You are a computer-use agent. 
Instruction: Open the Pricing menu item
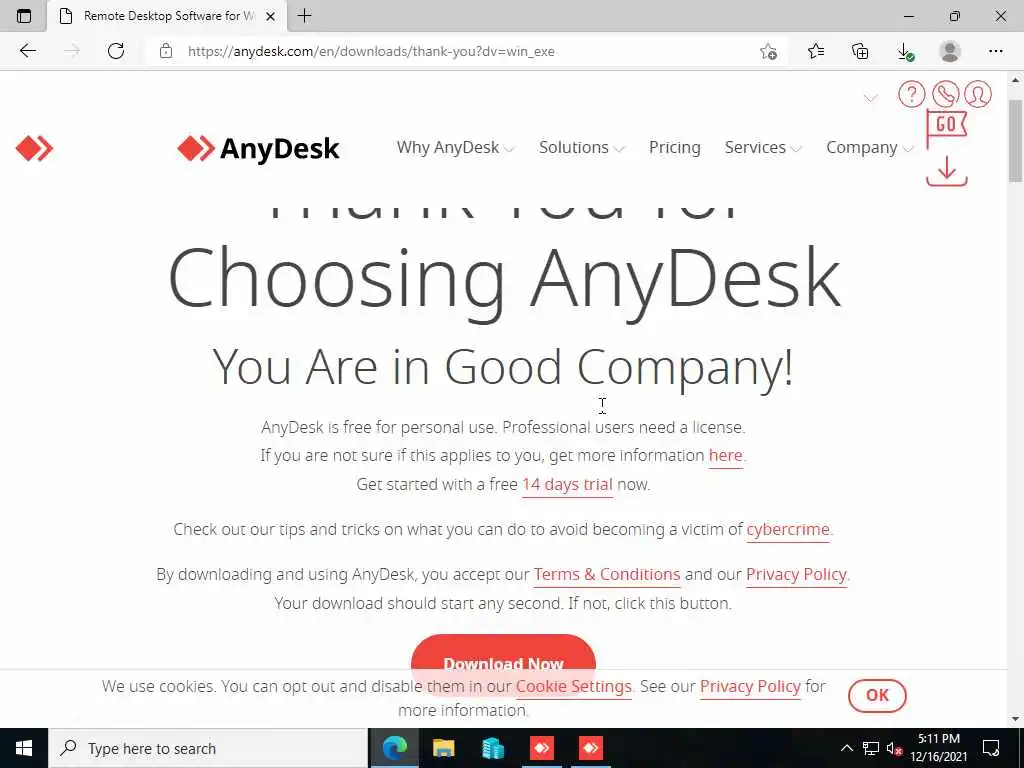[675, 148]
